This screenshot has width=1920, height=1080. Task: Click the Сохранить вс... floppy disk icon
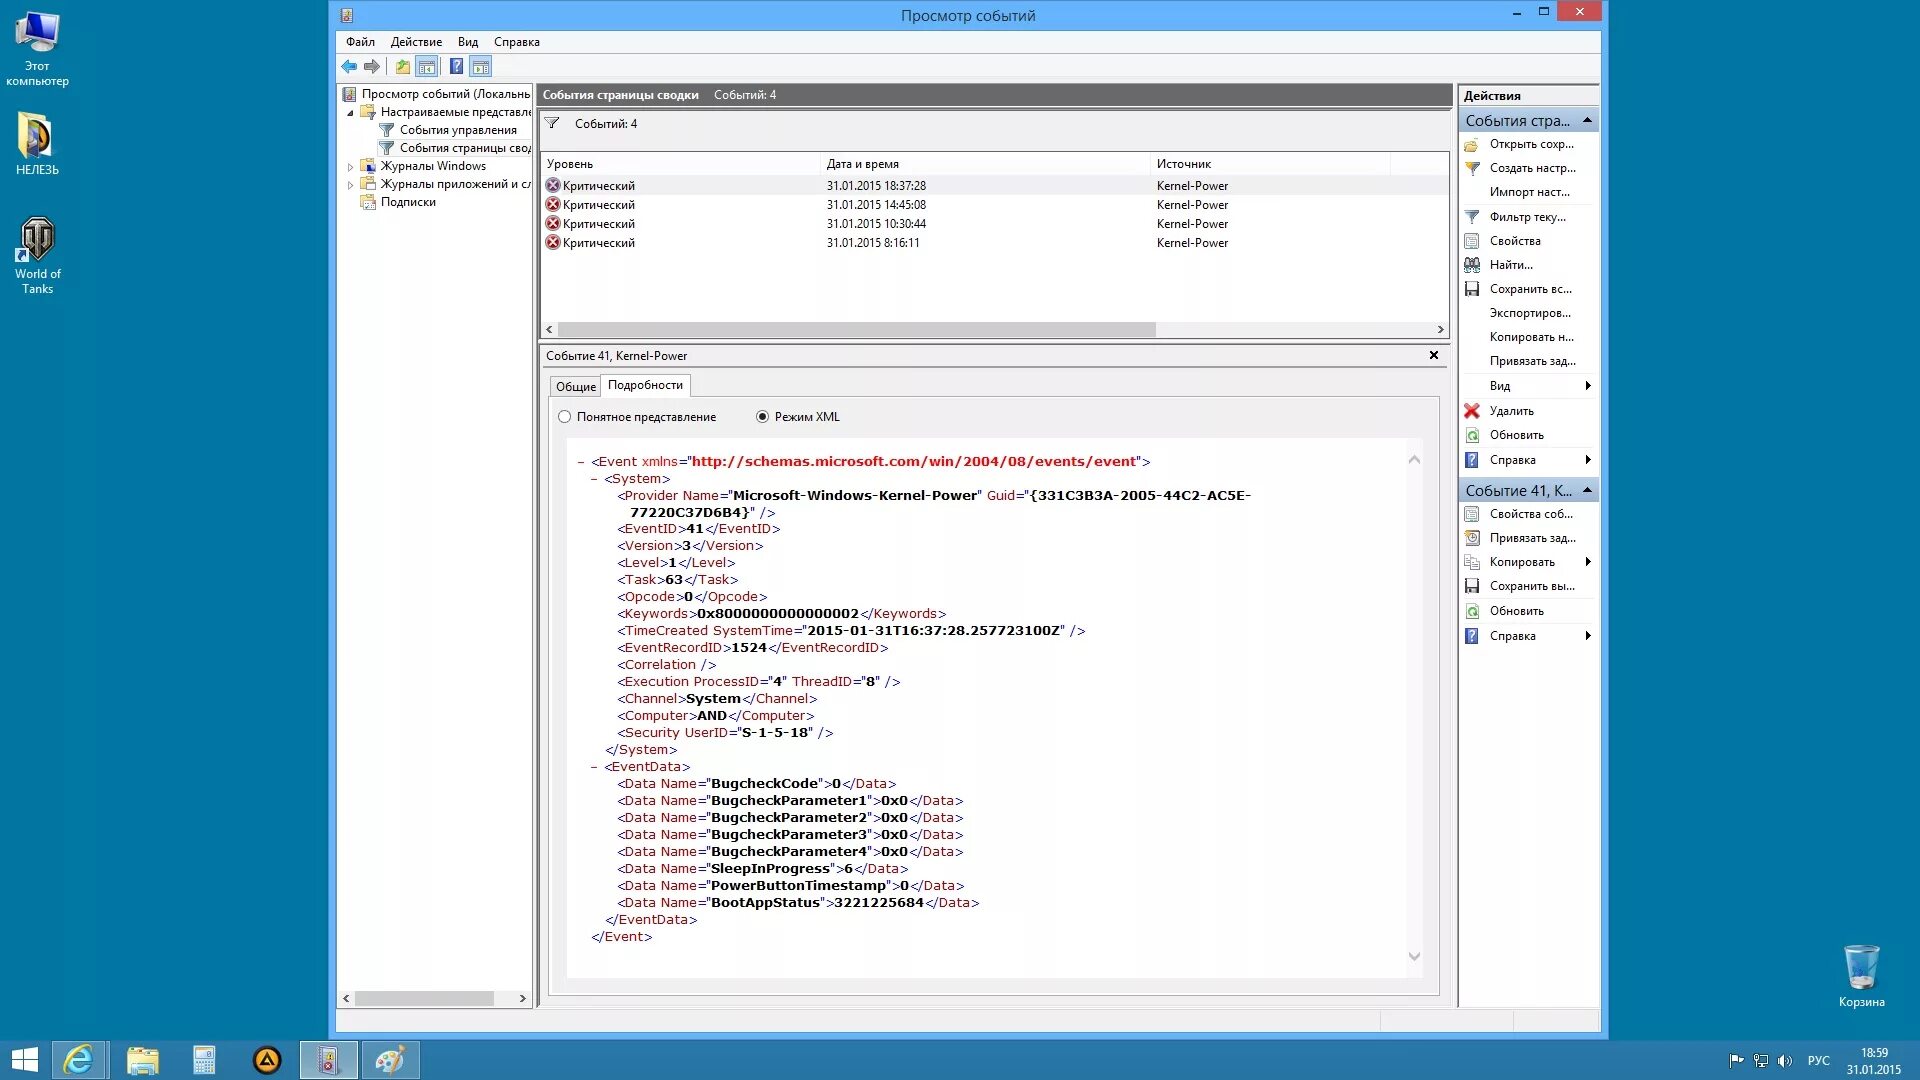pyautogui.click(x=1472, y=289)
